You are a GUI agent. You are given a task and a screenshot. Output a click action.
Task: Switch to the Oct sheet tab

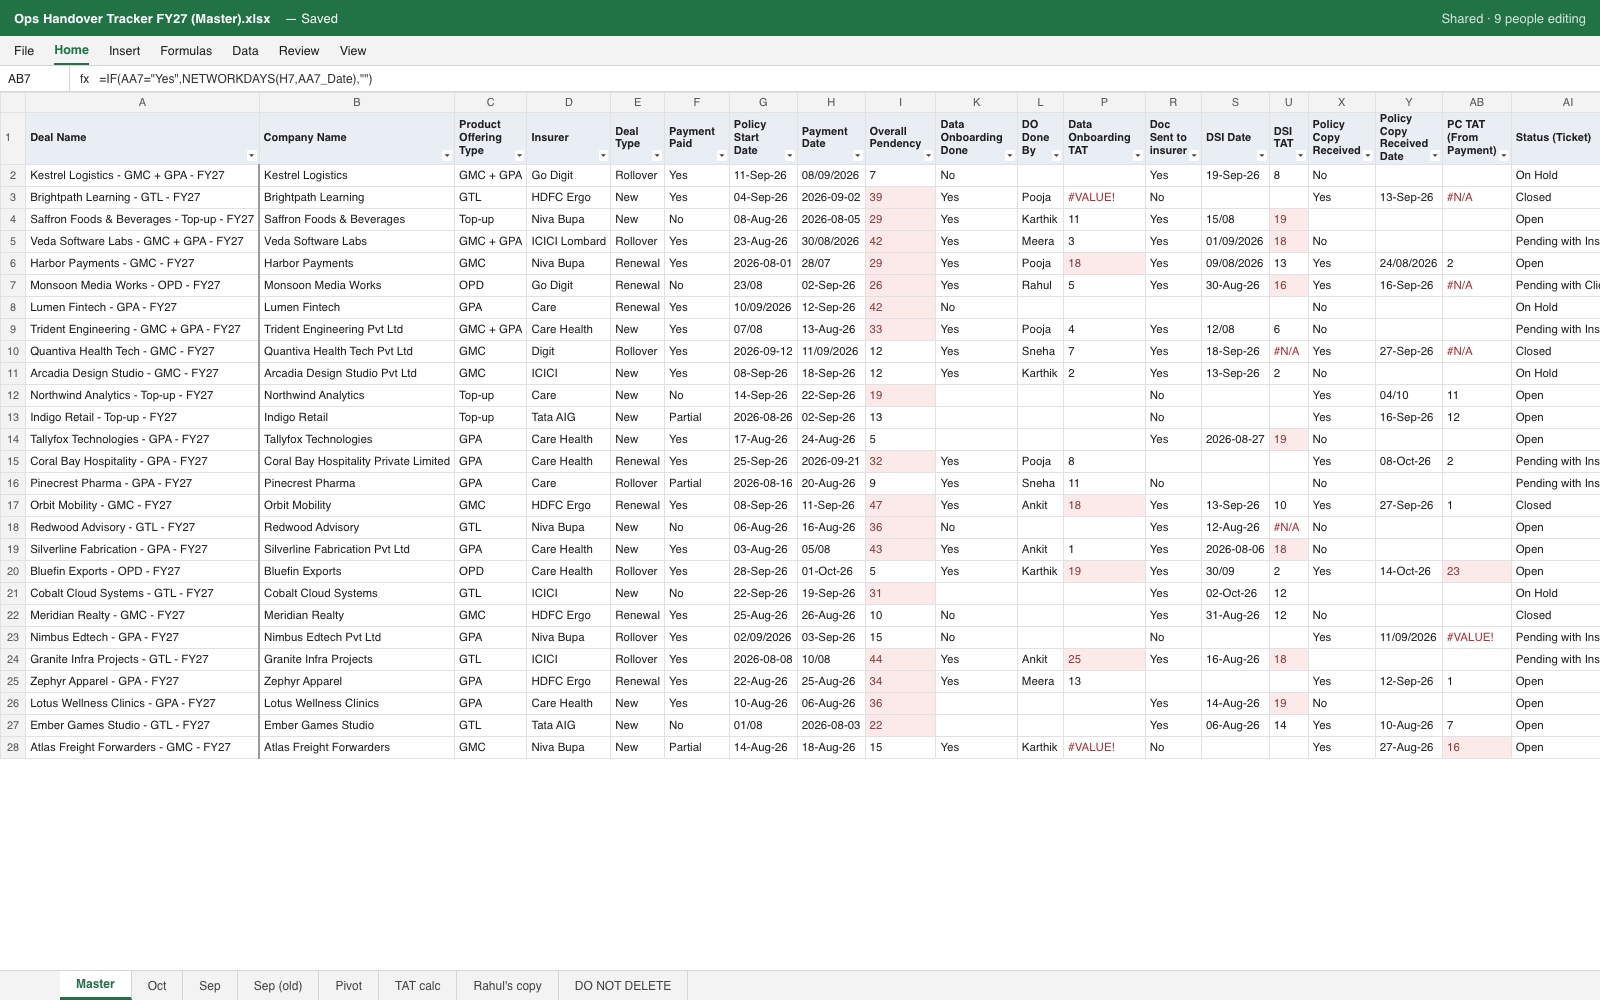157,985
